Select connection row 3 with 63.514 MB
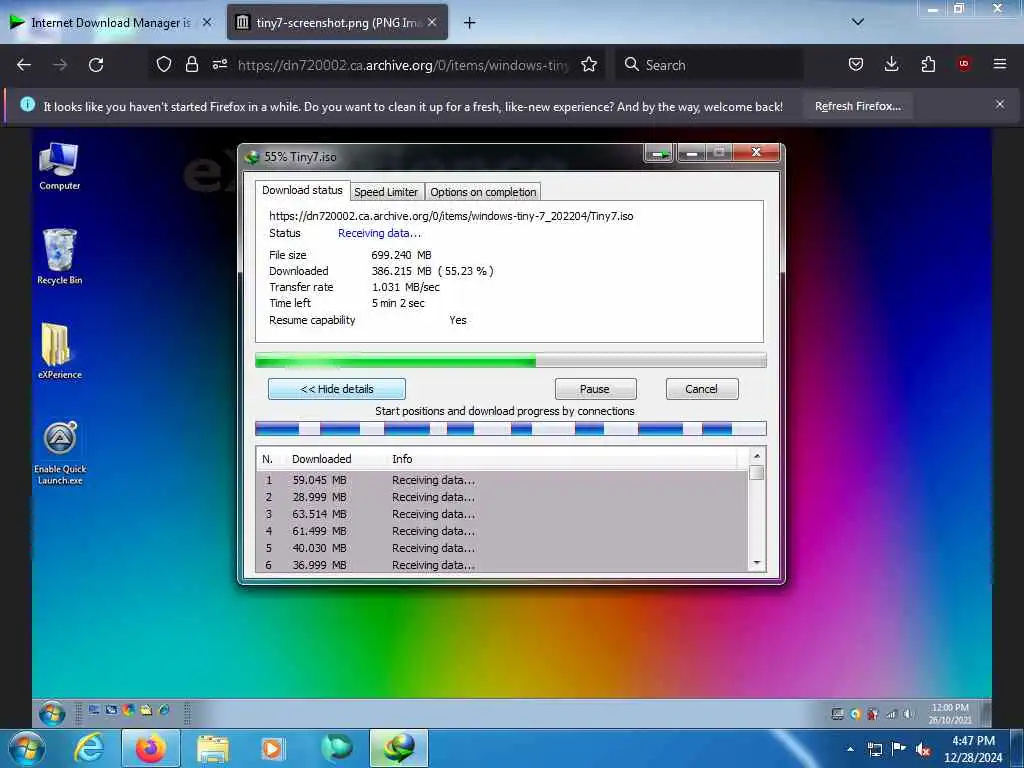Viewport: 1024px width, 768px height. (x=502, y=514)
